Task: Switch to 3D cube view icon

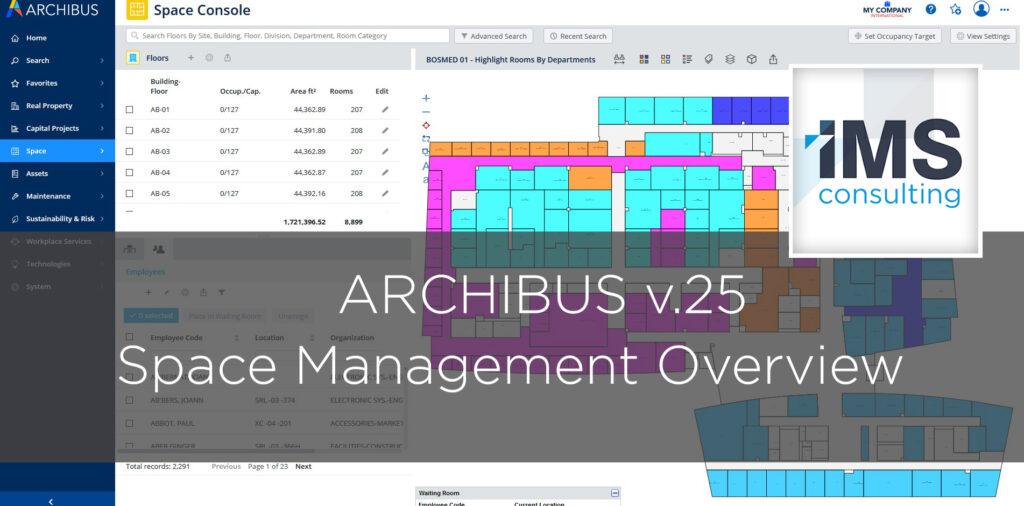Action: [x=751, y=59]
